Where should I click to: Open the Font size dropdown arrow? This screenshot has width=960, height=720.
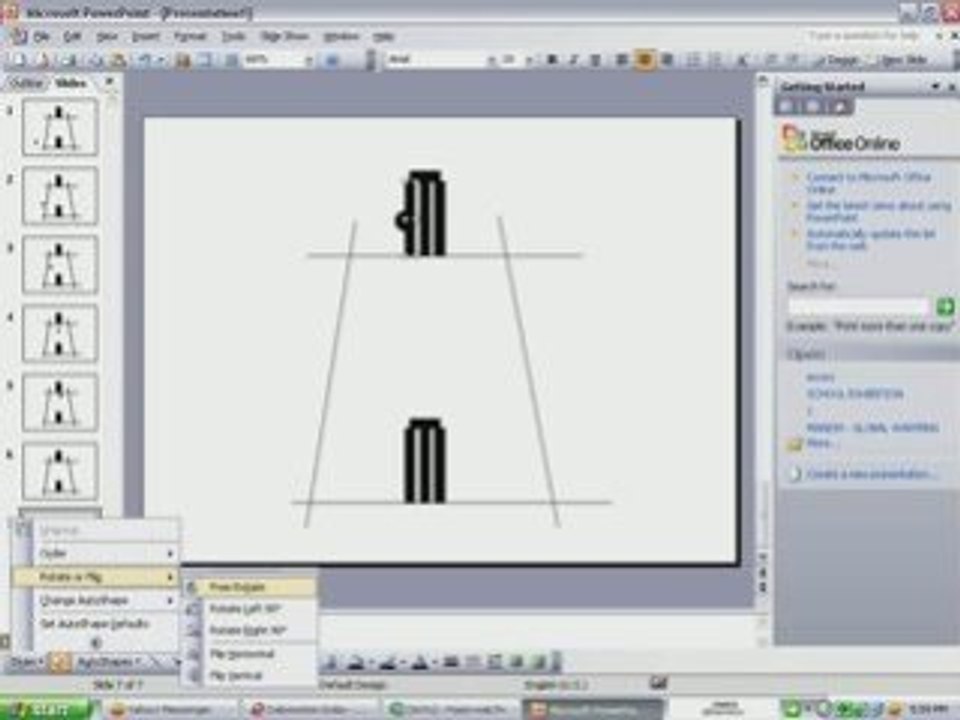click(x=530, y=60)
